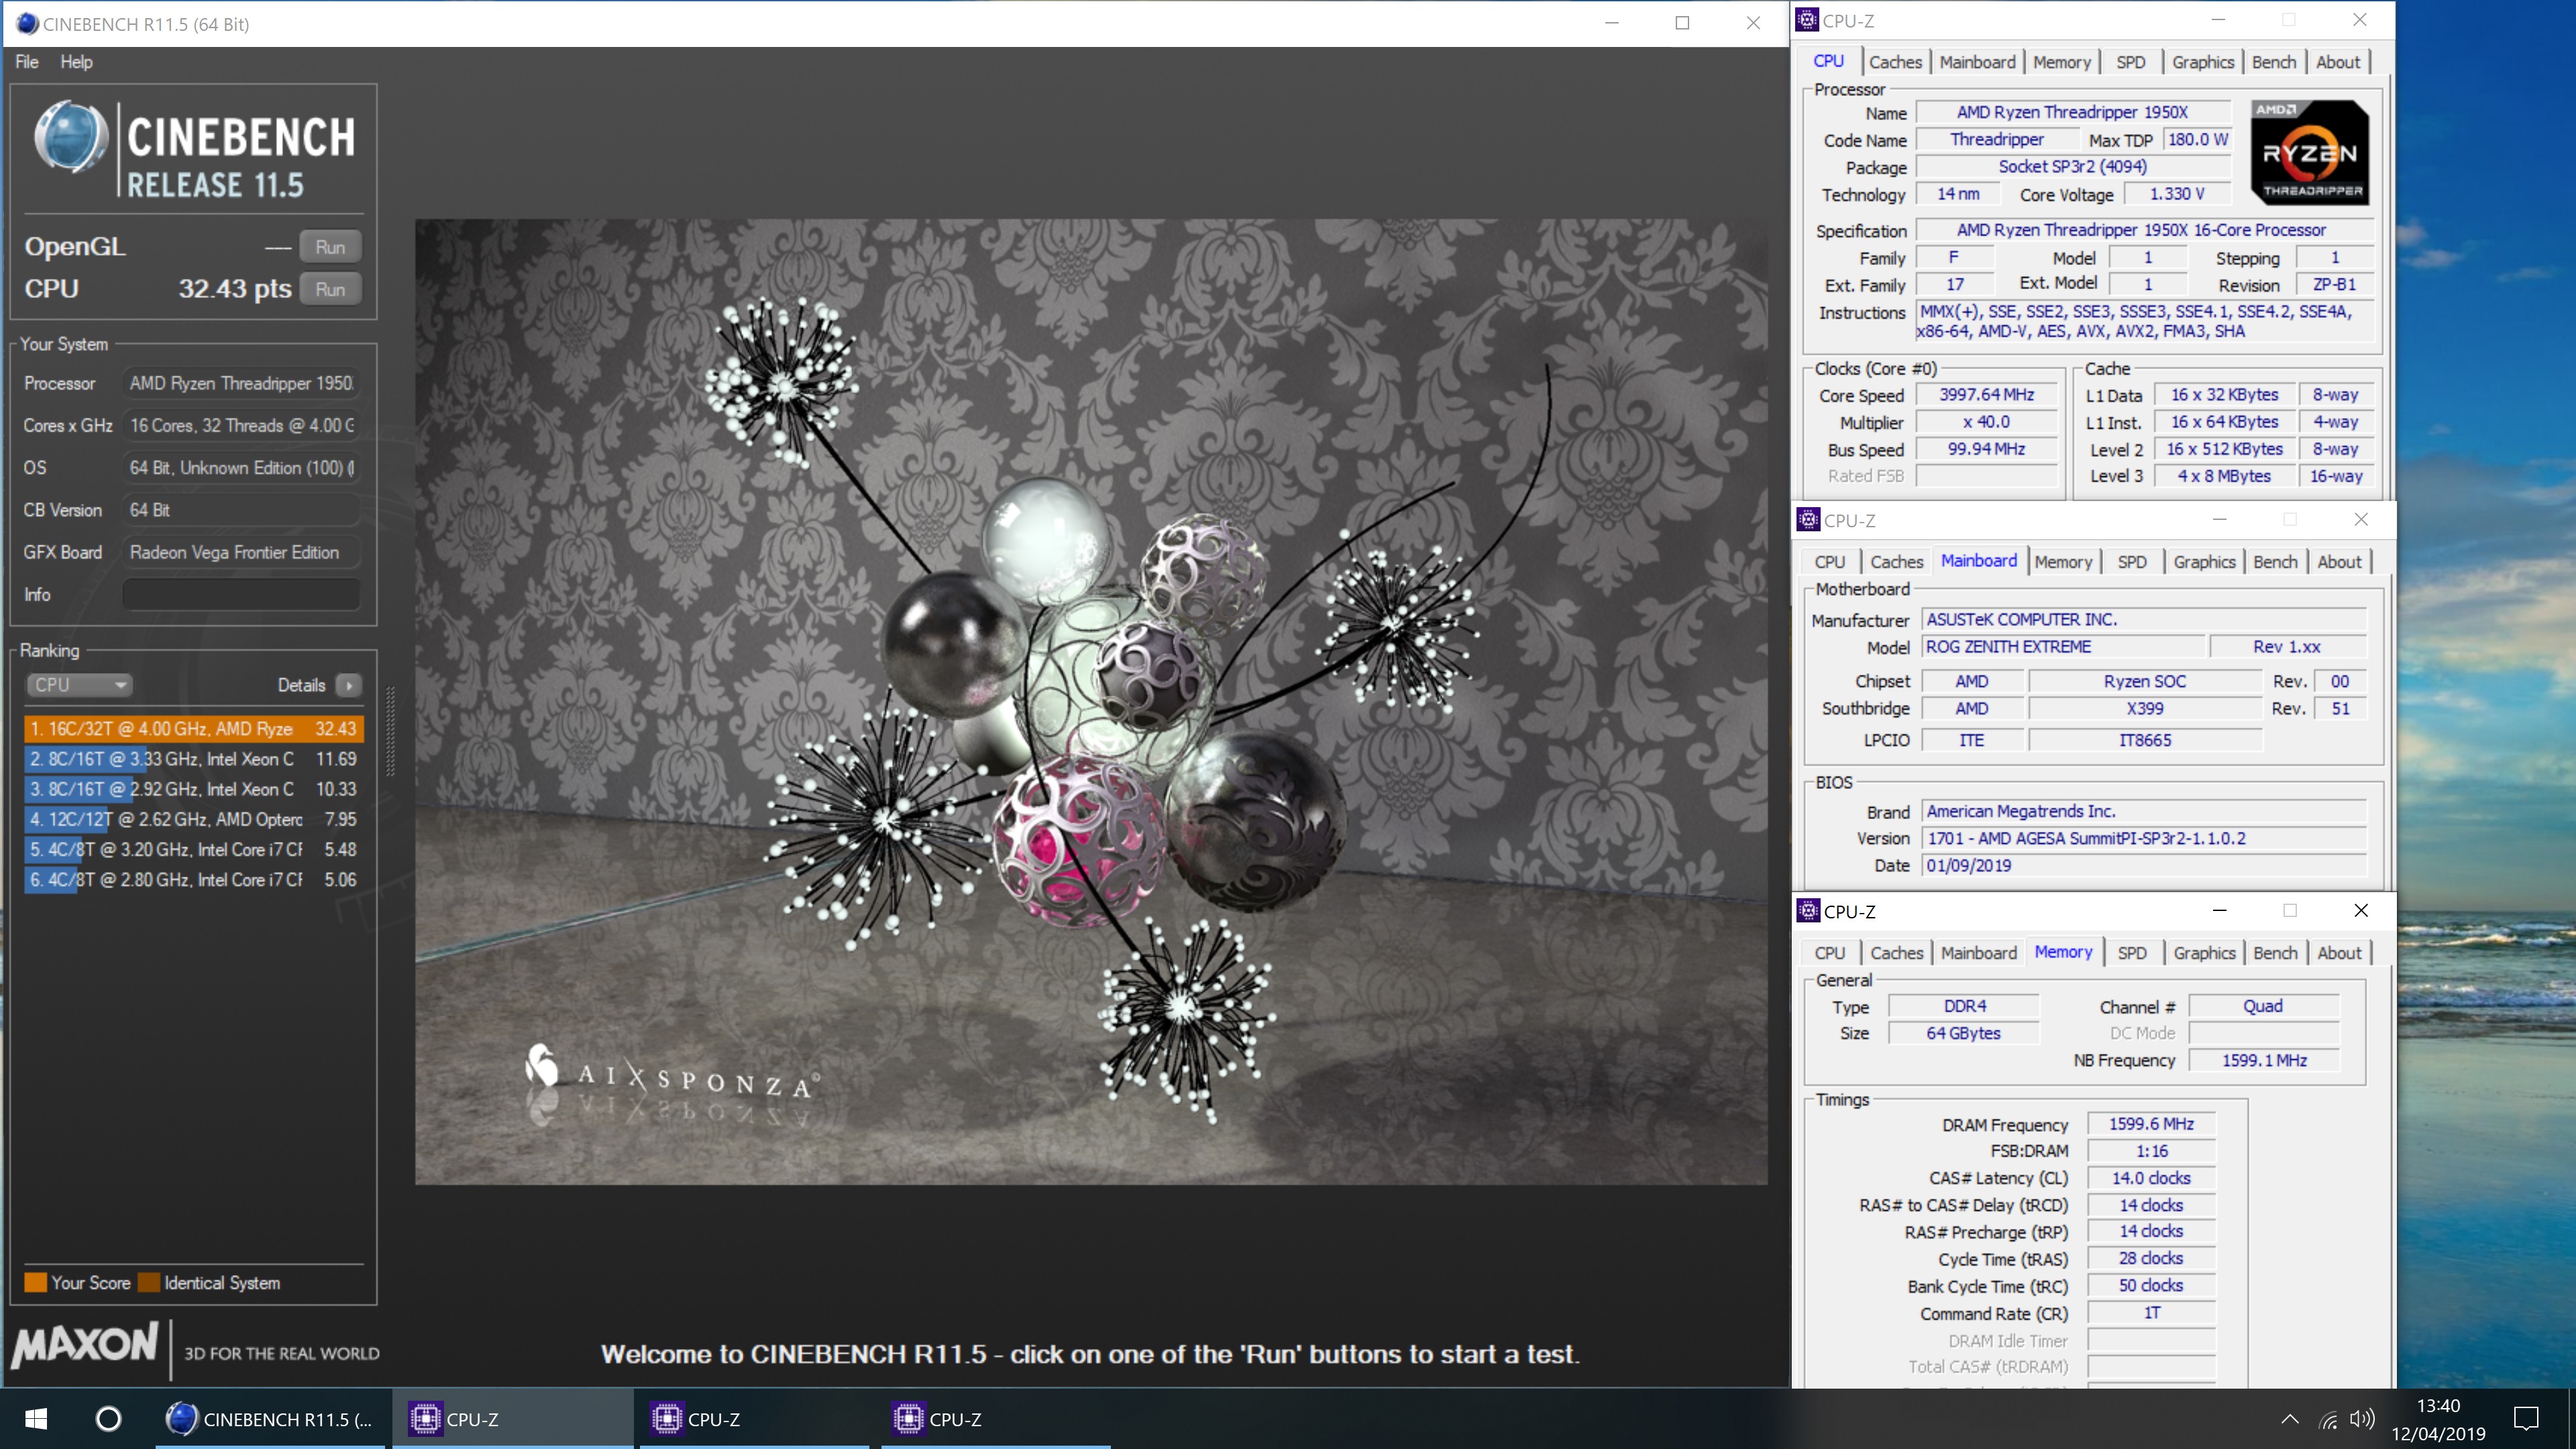Activate Cinebench R11.5 taskbar button
Viewport: 2576px width, 1449px height.
[x=270, y=1419]
